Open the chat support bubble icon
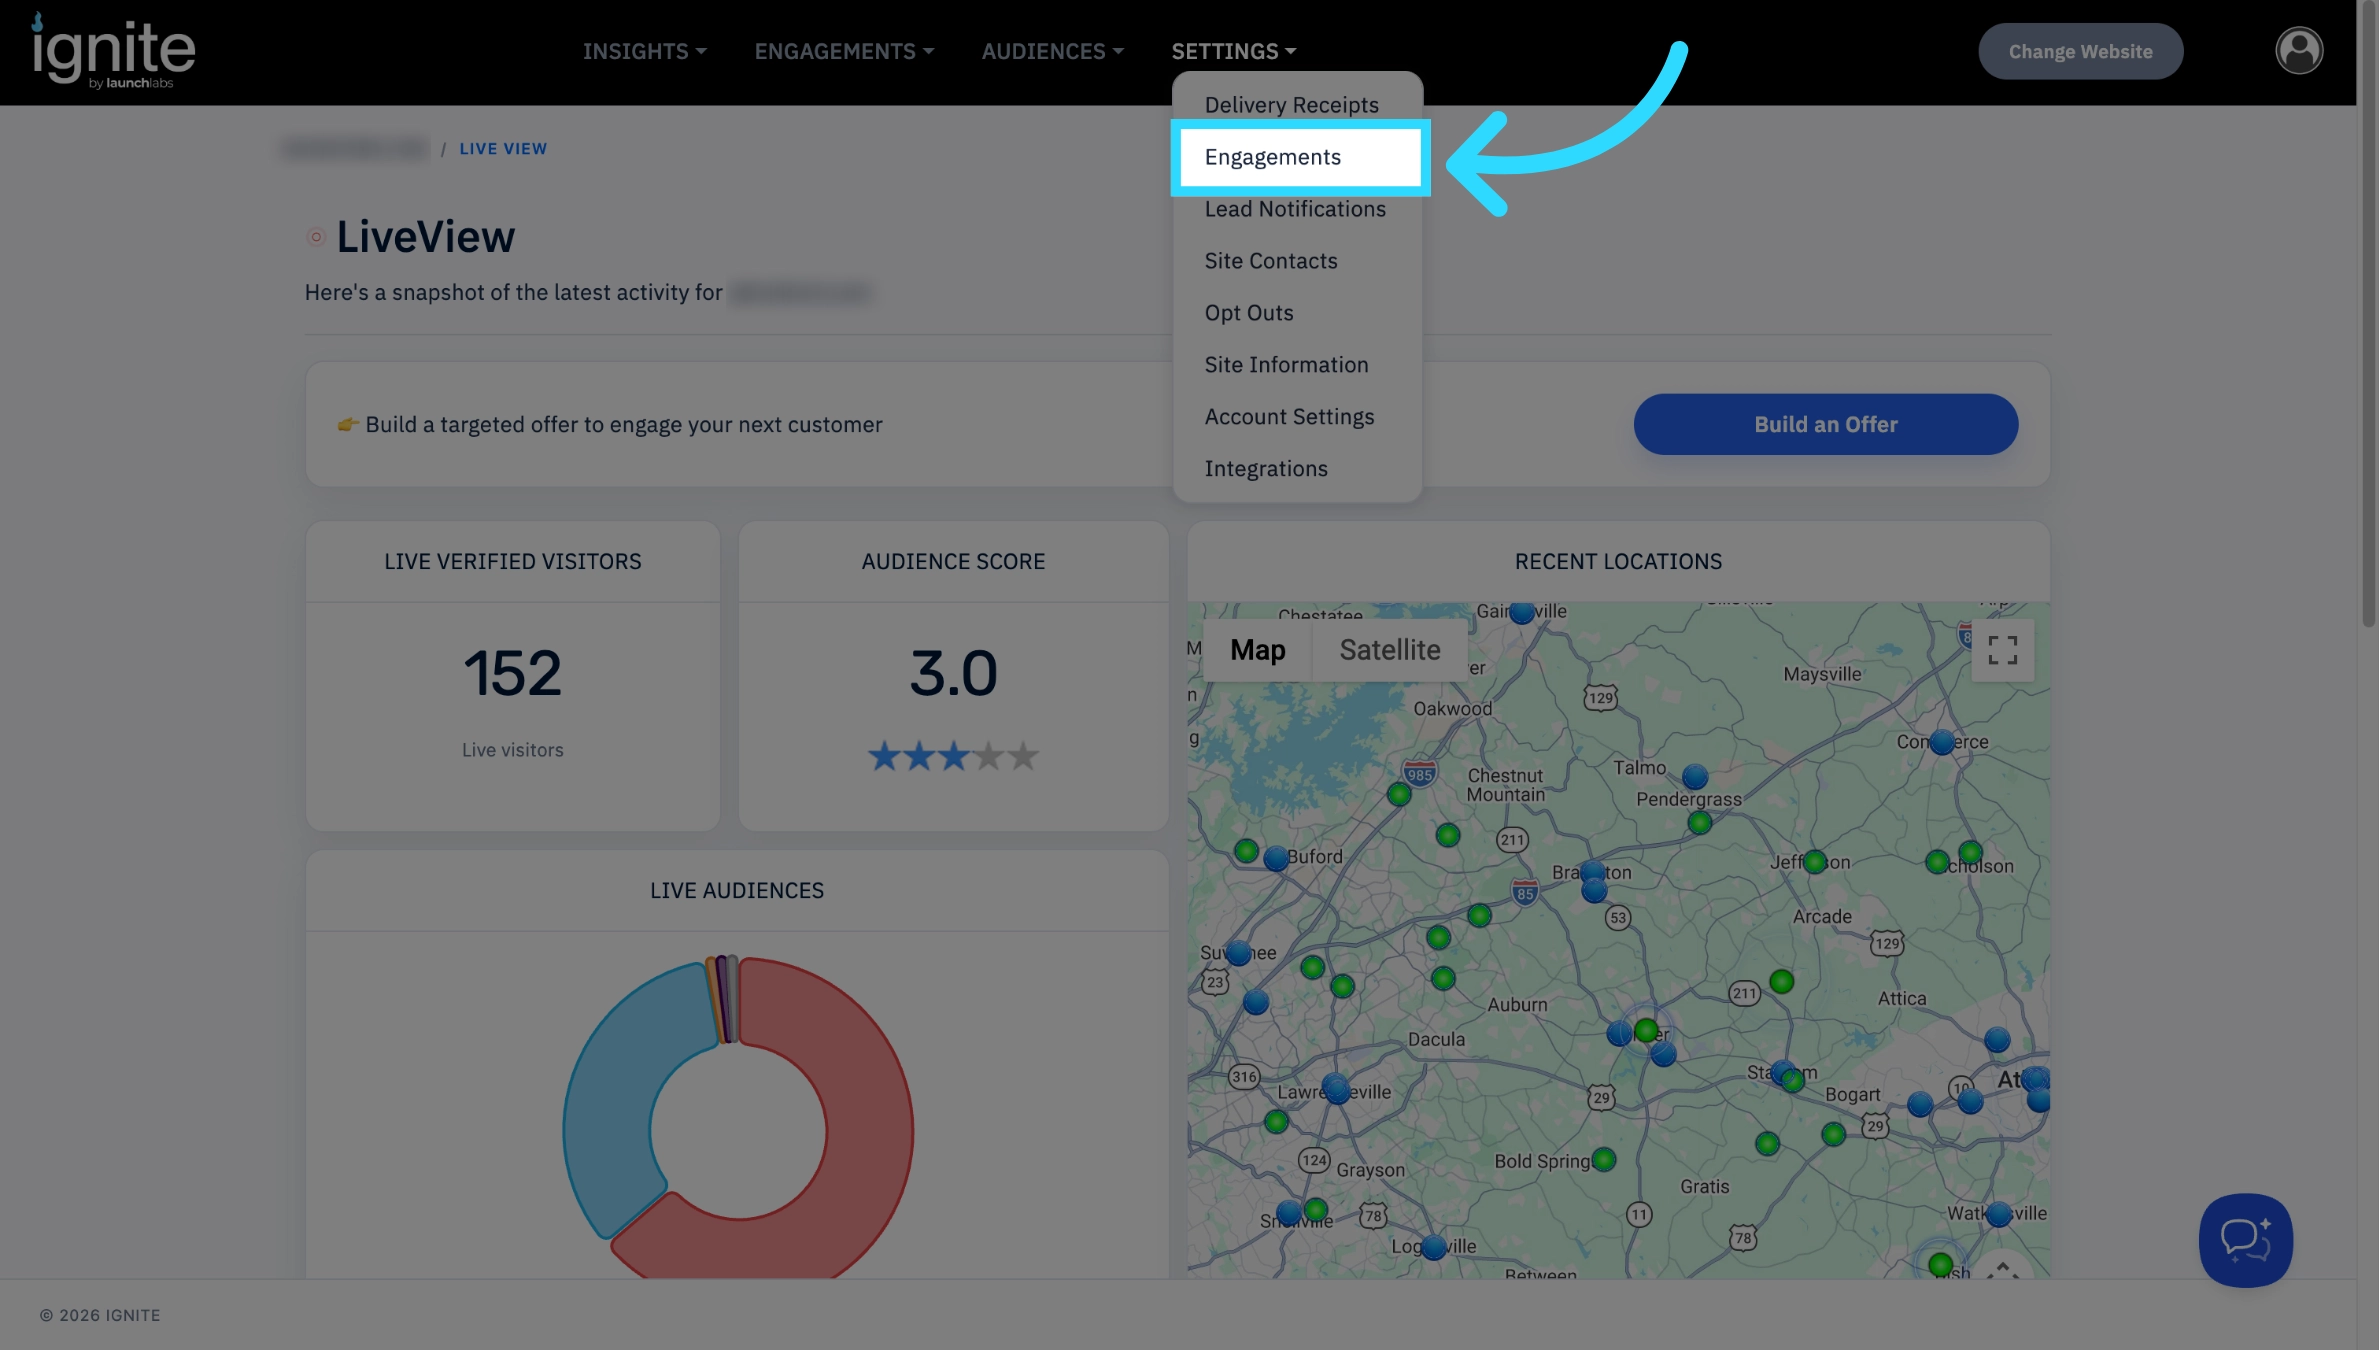The height and width of the screenshot is (1350, 2379). [x=2245, y=1240]
